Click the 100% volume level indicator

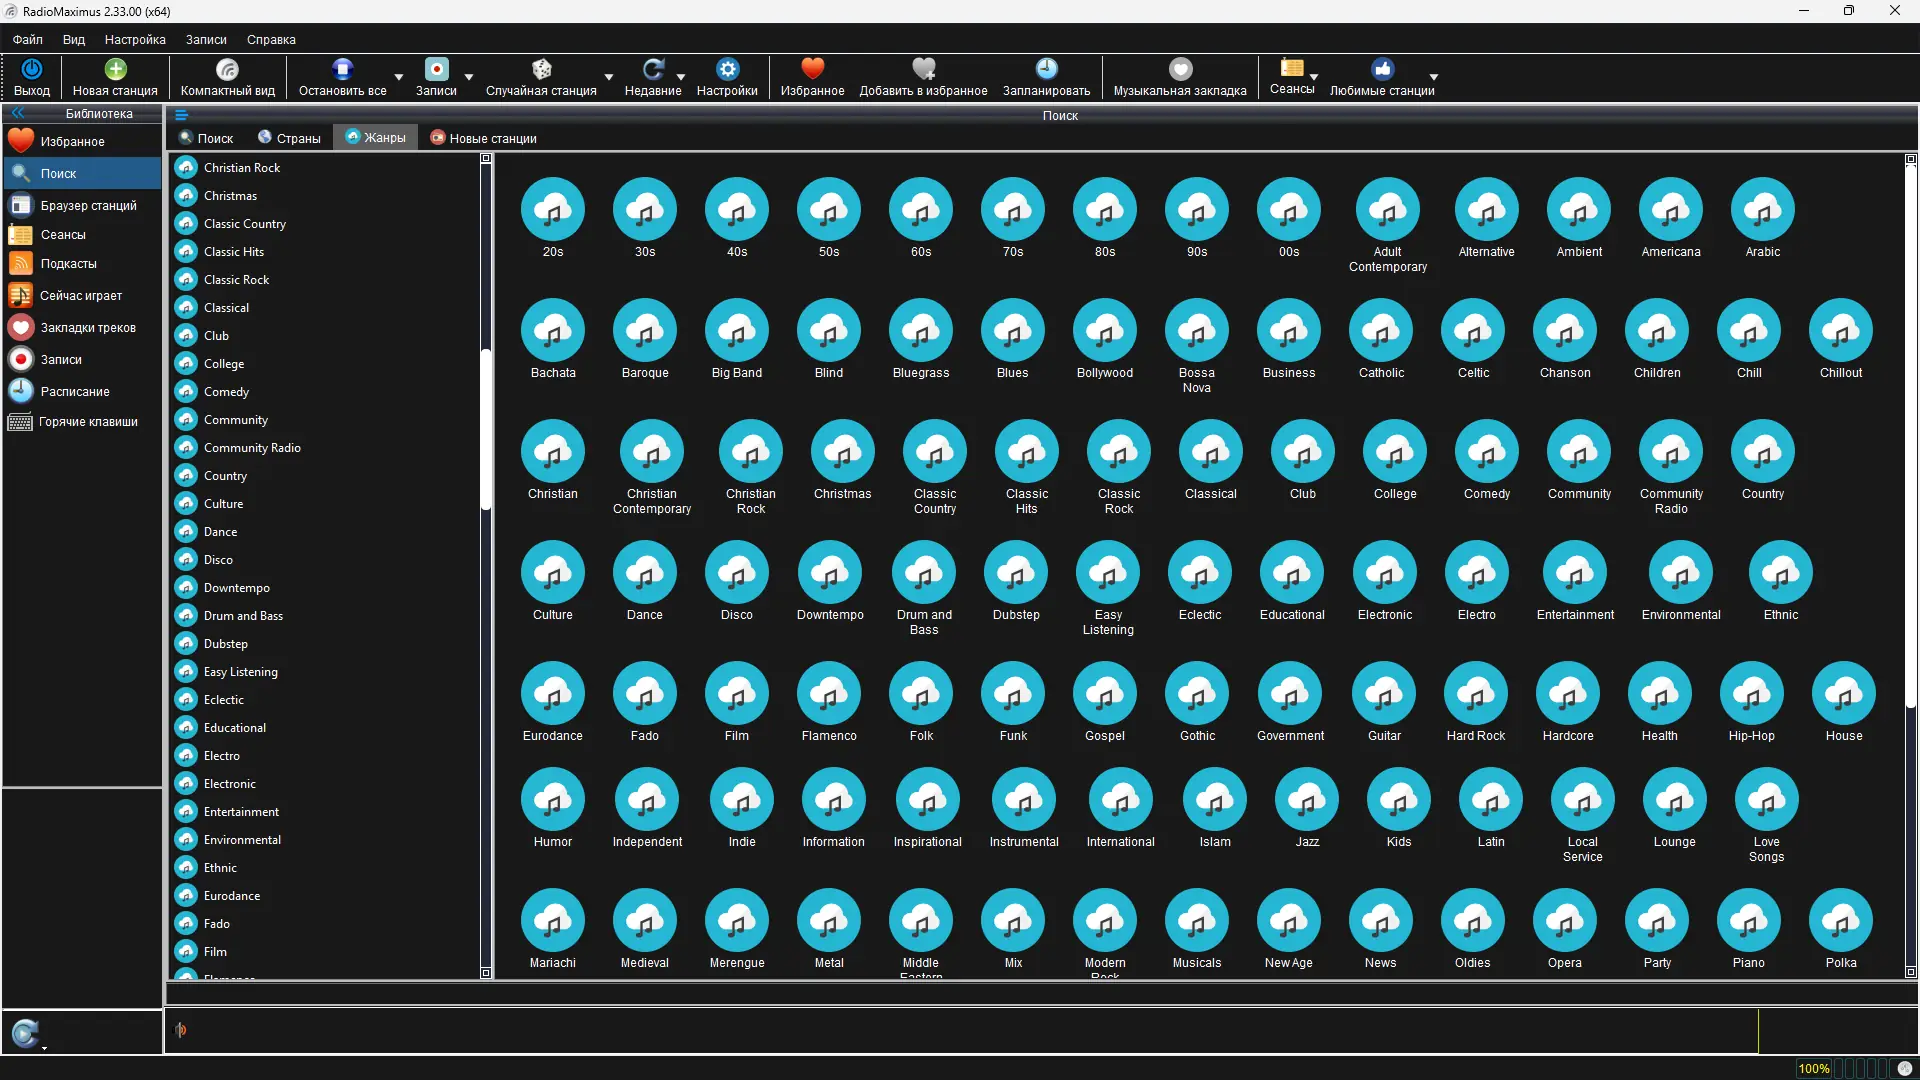pyautogui.click(x=1813, y=1068)
